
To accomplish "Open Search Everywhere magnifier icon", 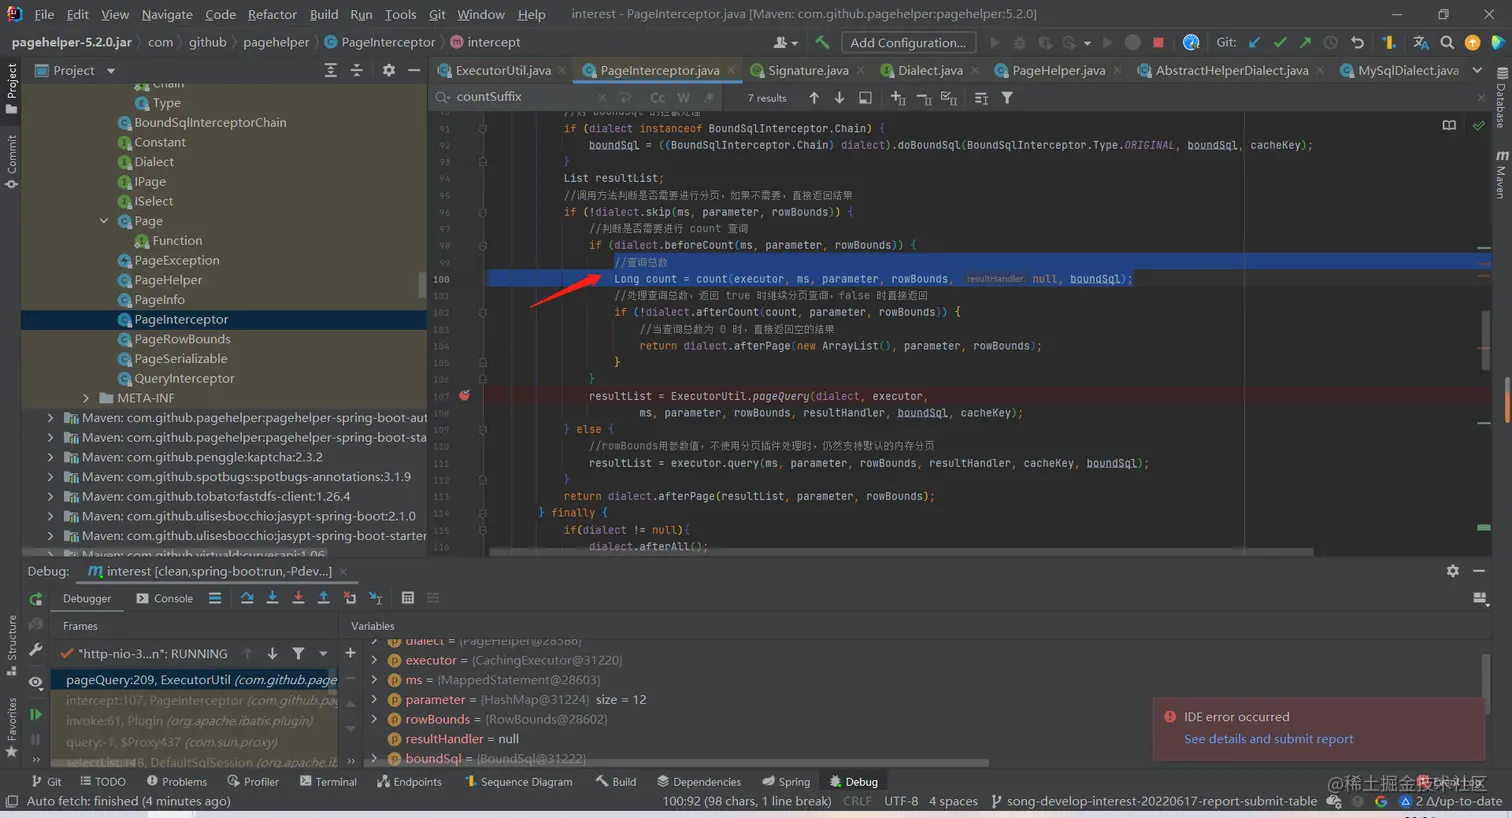I will pos(1447,42).
